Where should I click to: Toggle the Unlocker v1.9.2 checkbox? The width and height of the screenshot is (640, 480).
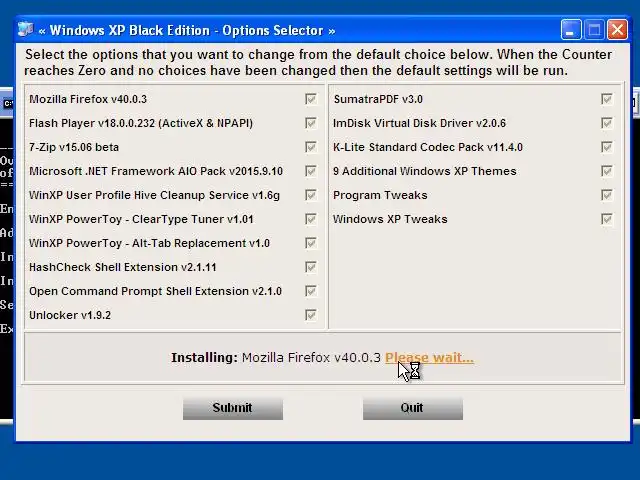coord(311,315)
